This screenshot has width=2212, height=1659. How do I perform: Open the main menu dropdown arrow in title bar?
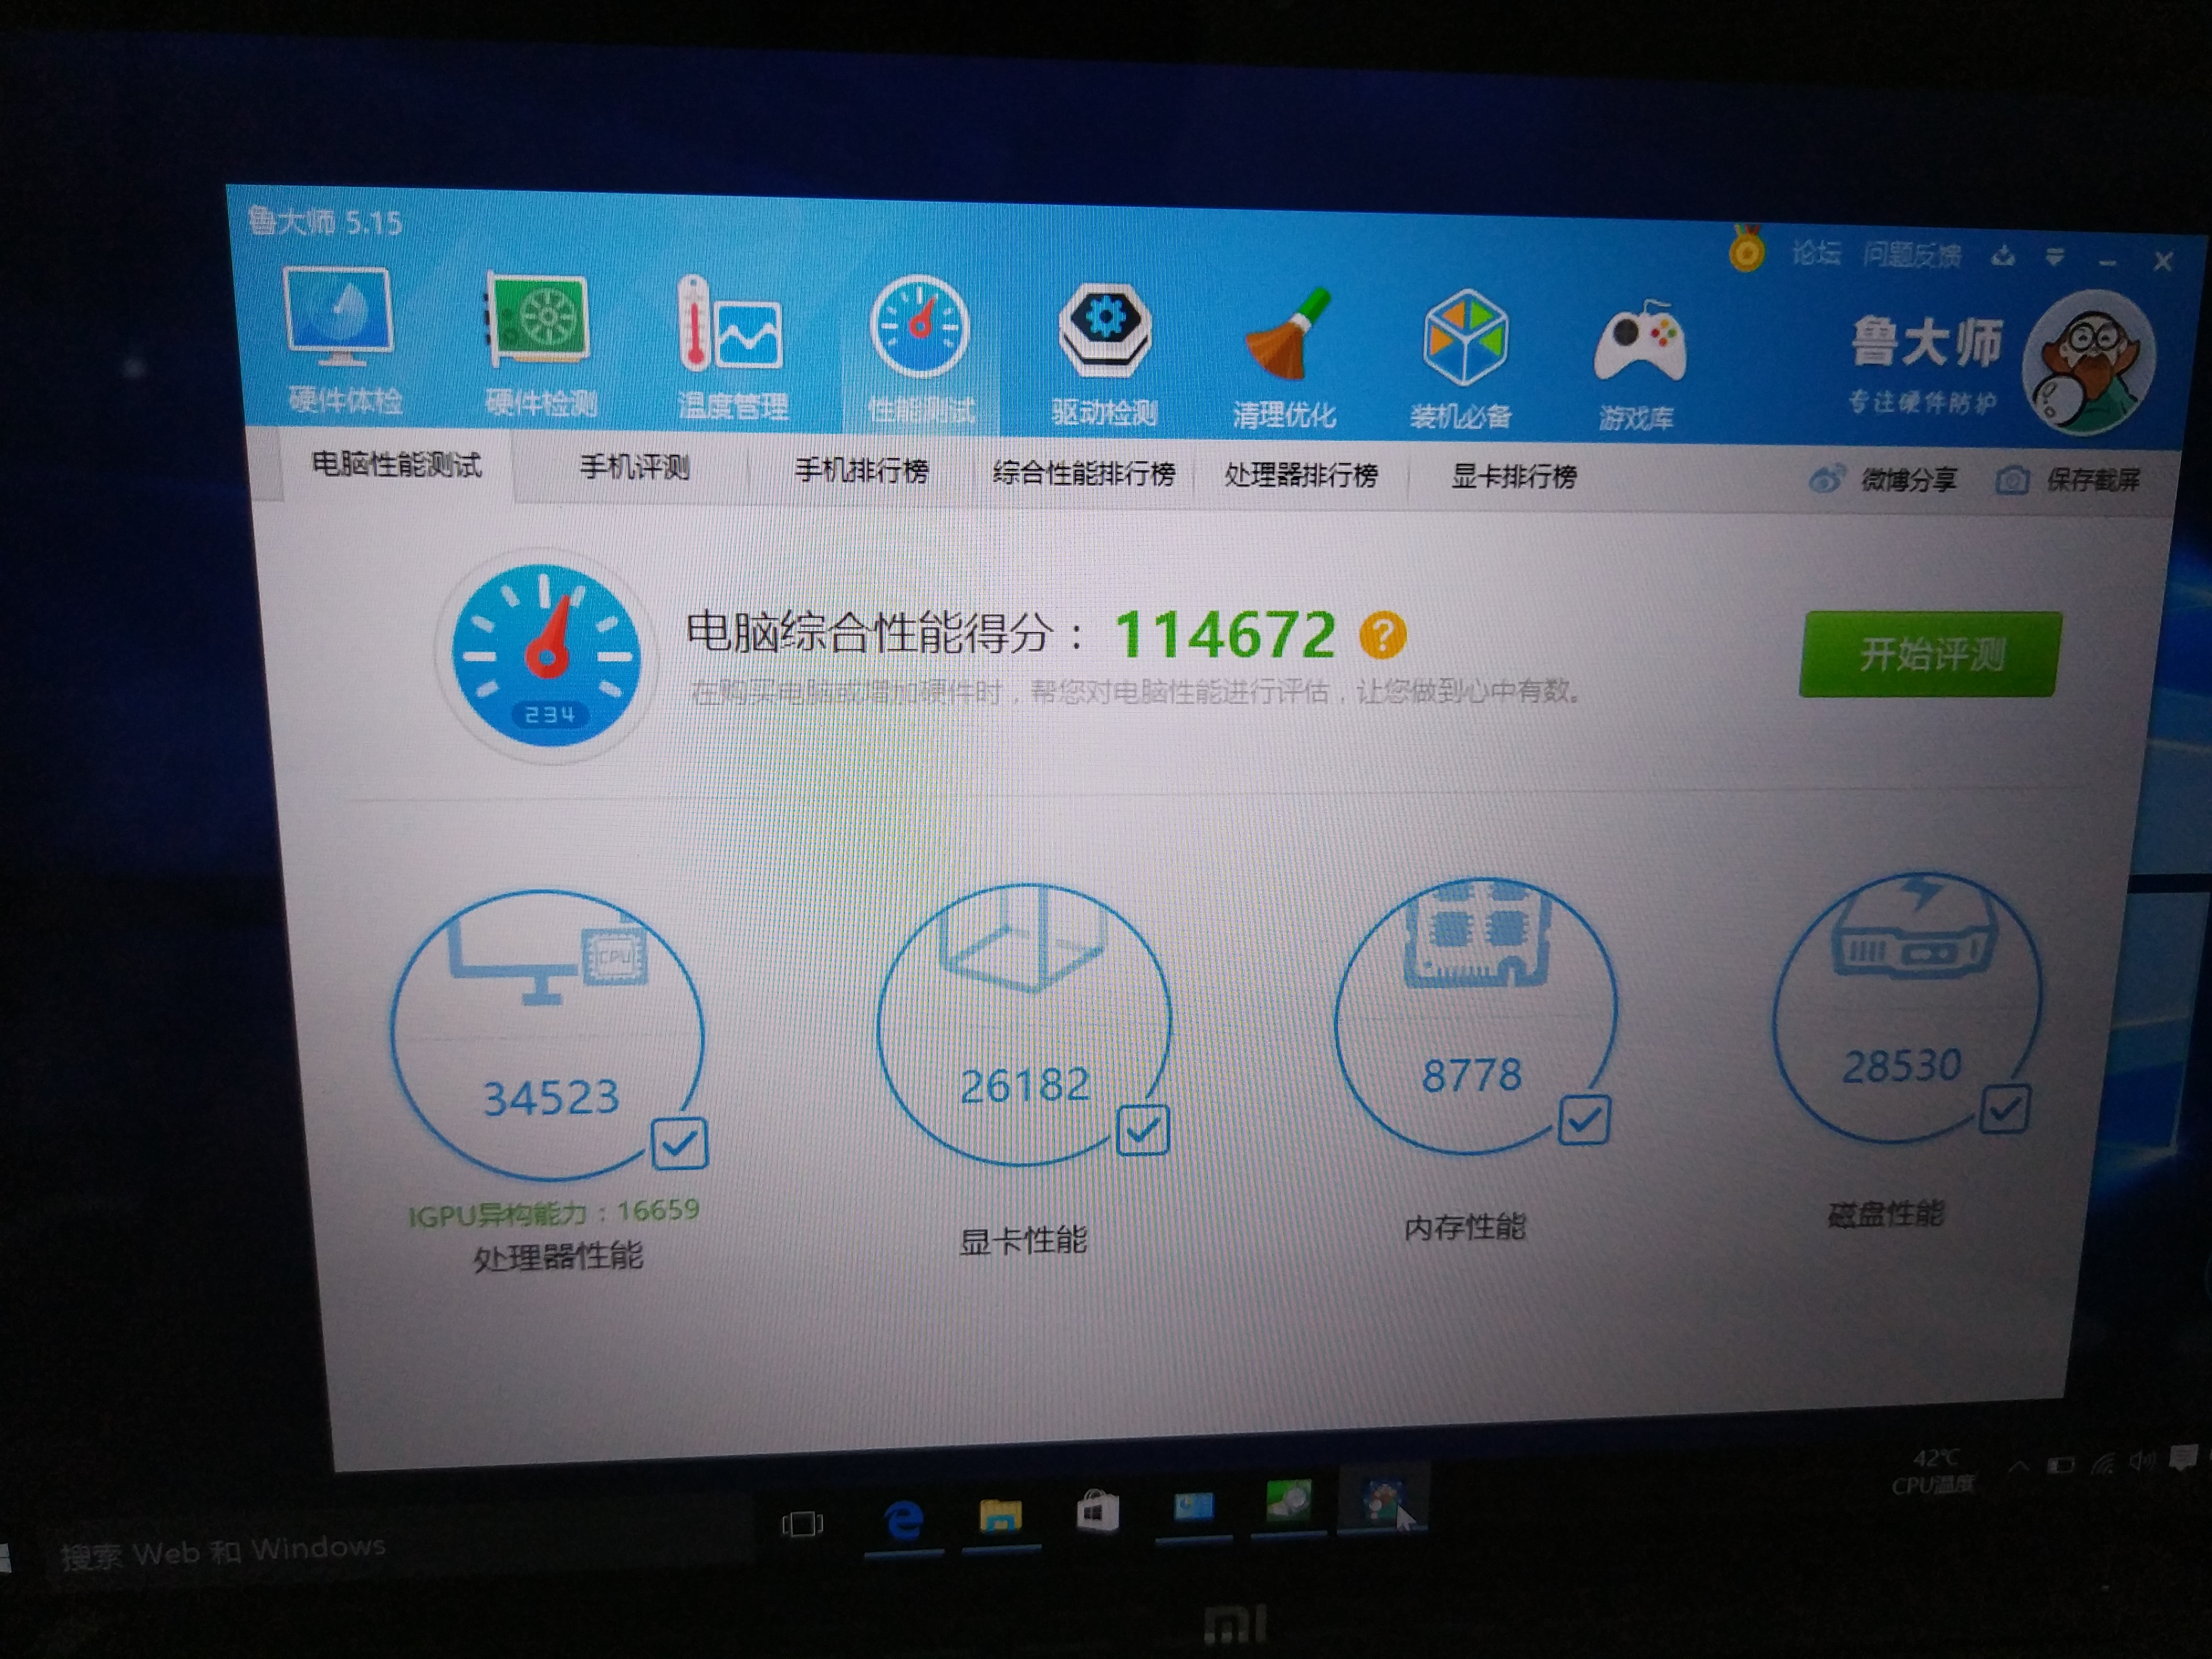[2054, 258]
